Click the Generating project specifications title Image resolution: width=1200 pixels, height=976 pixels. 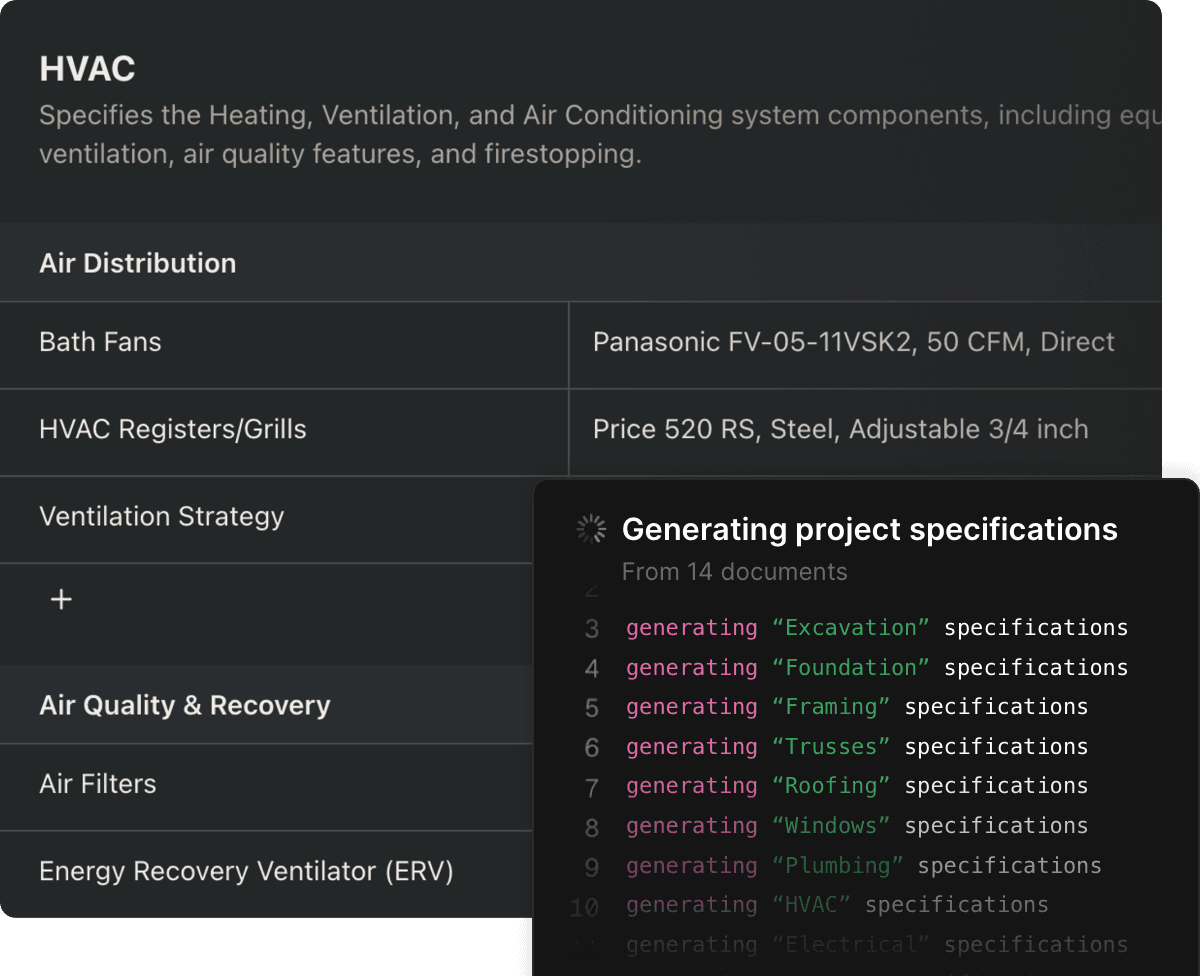tap(870, 530)
